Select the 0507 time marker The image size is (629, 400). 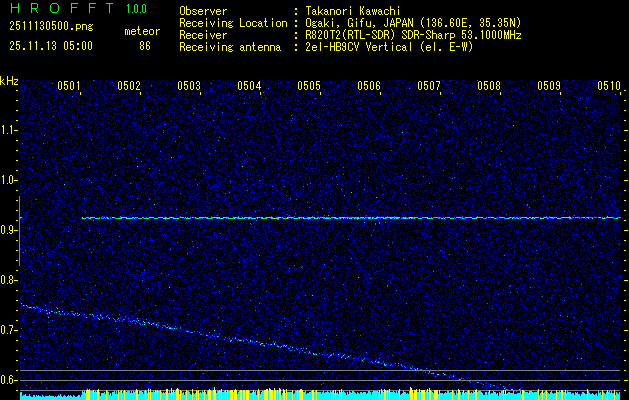click(429, 86)
